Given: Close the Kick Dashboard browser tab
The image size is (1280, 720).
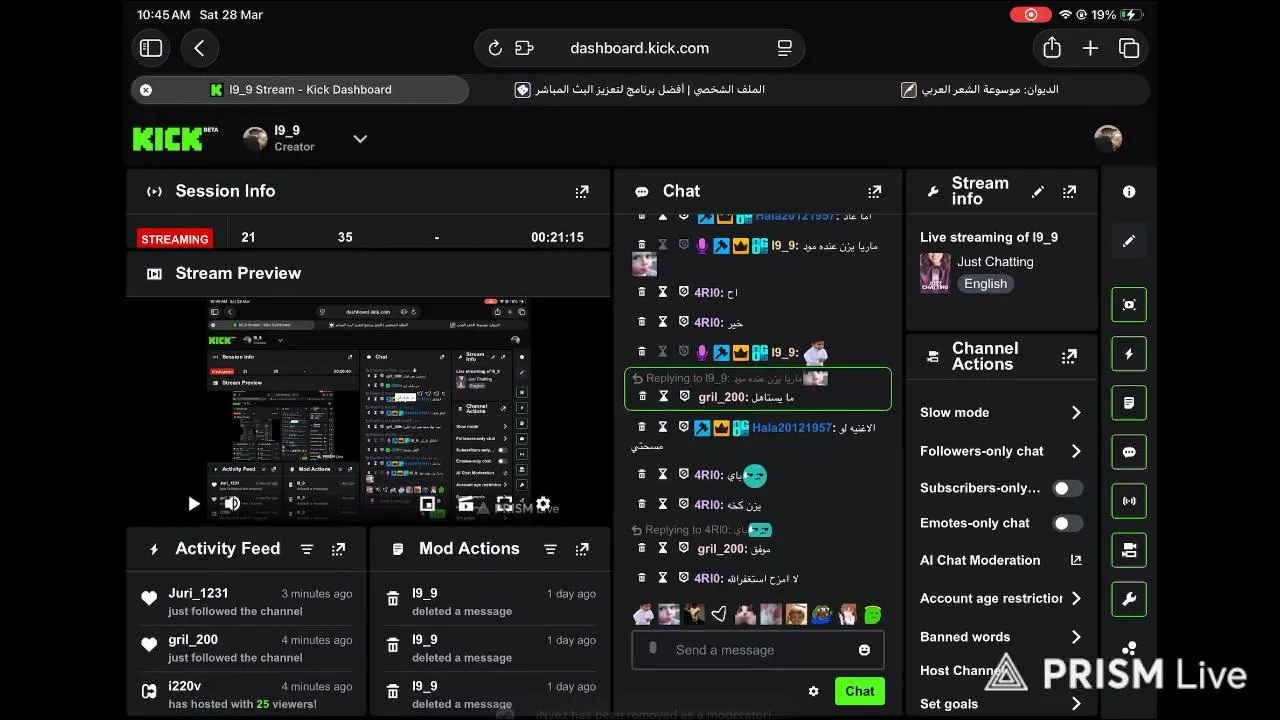Looking at the screenshot, I should [146, 89].
